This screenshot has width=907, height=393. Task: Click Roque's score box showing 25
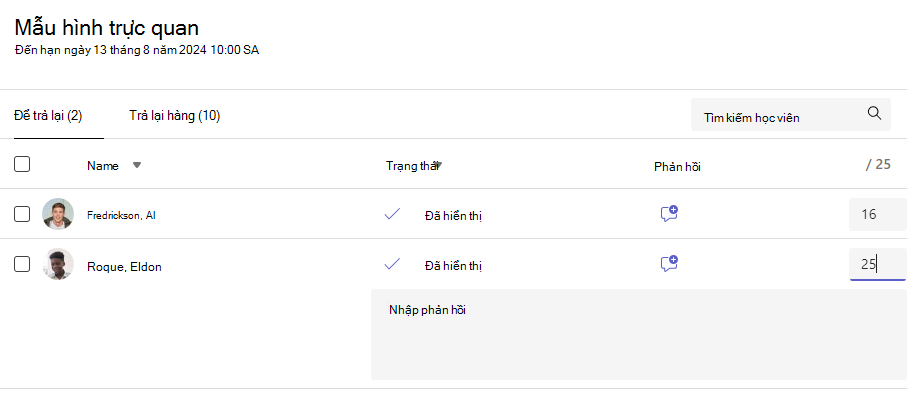pyautogui.click(x=877, y=265)
